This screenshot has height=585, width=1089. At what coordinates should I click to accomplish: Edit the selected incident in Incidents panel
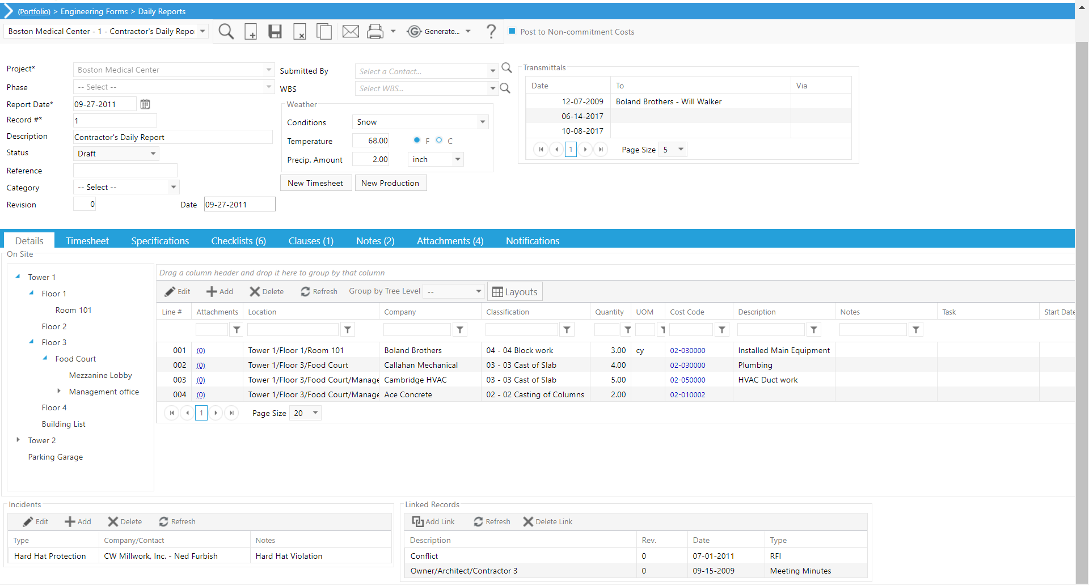(x=35, y=522)
